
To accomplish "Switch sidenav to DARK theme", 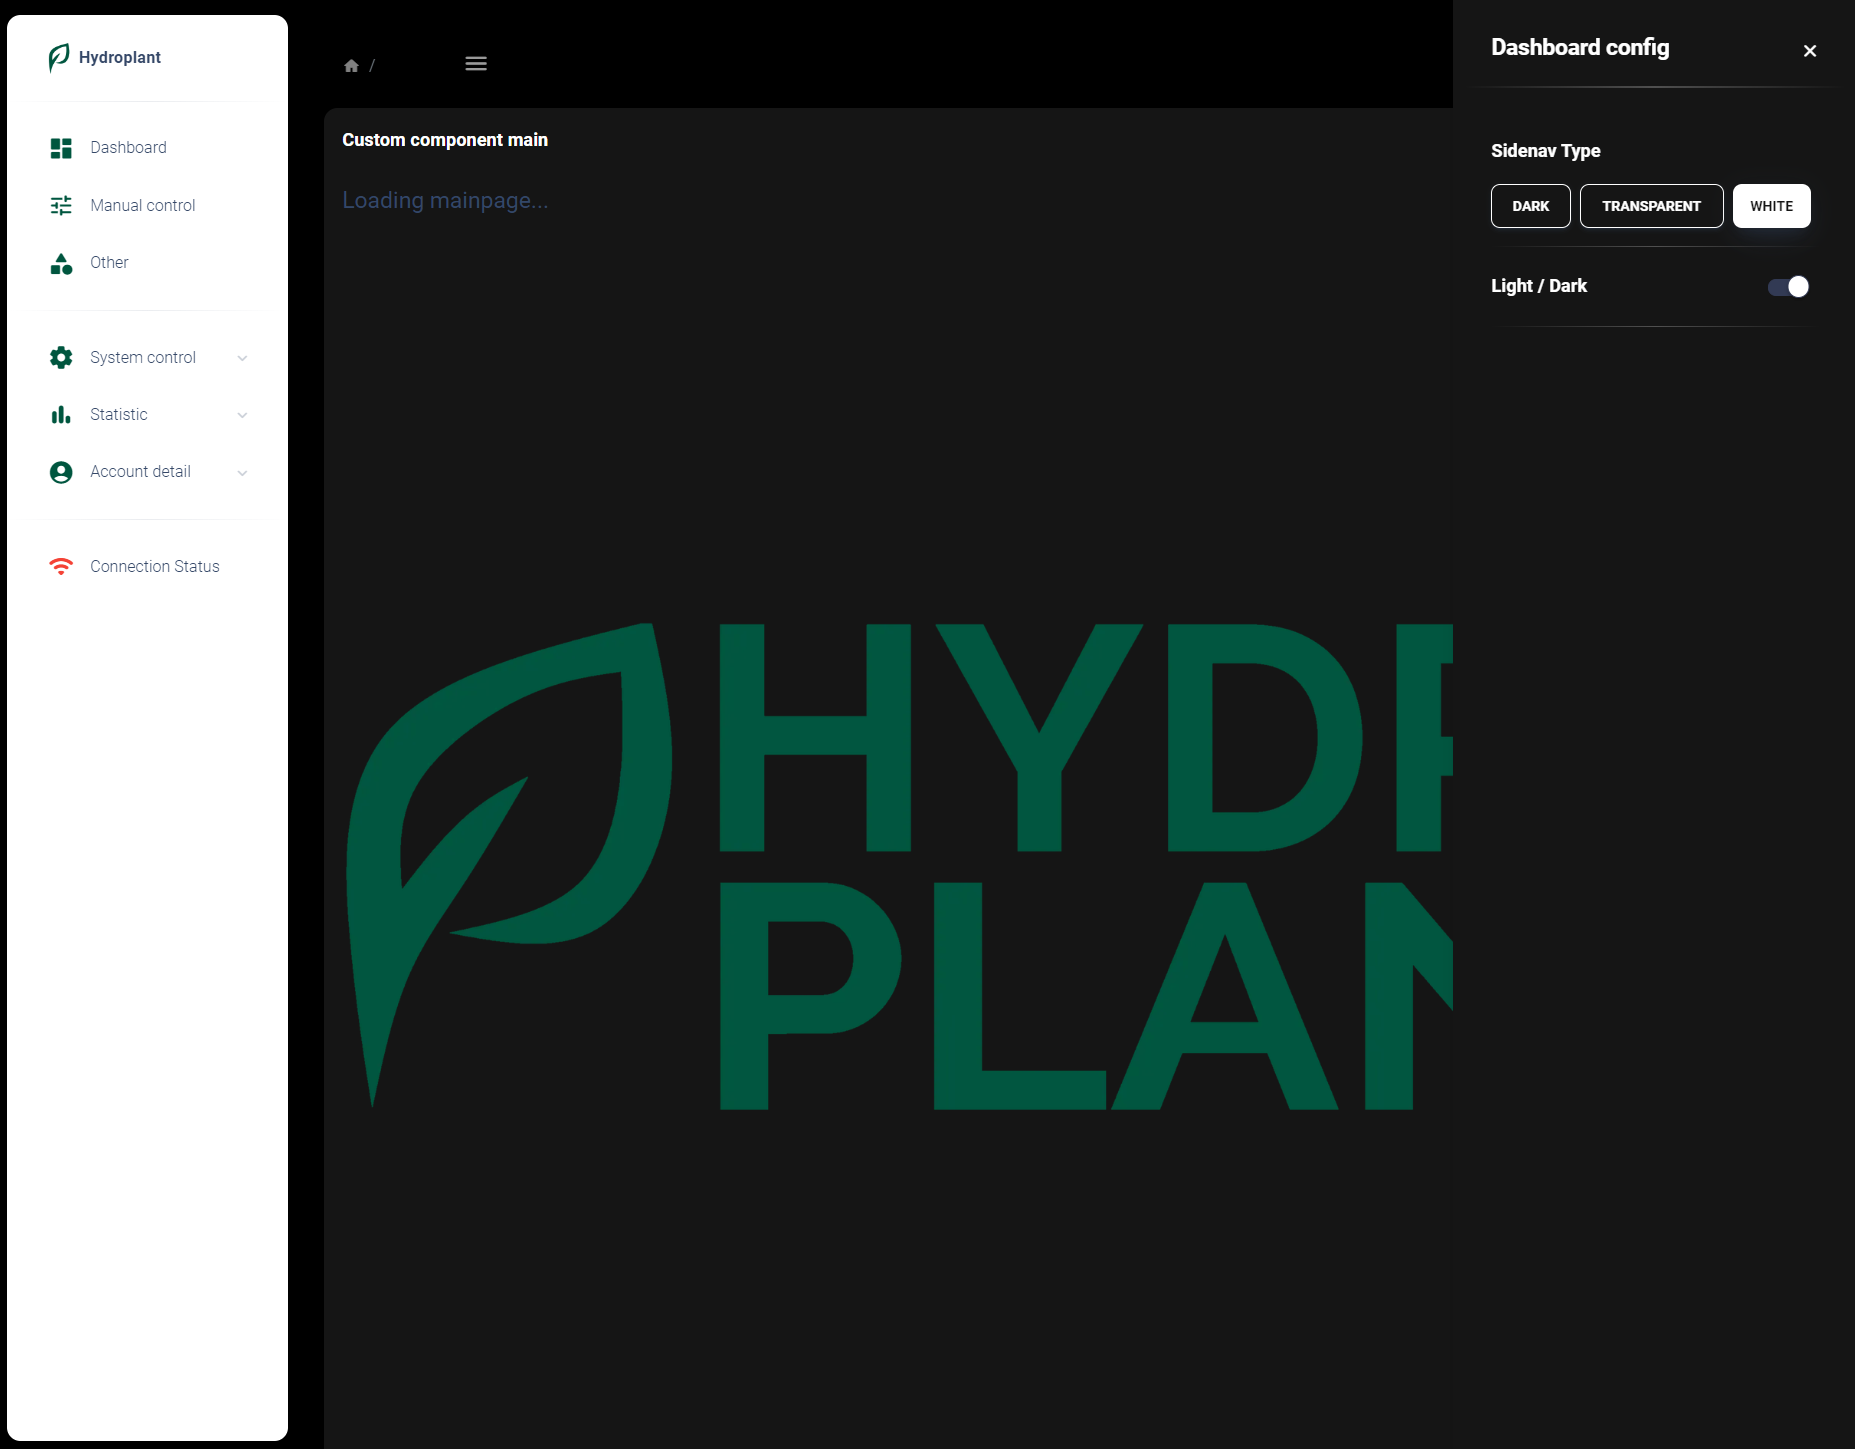I will click(1530, 206).
